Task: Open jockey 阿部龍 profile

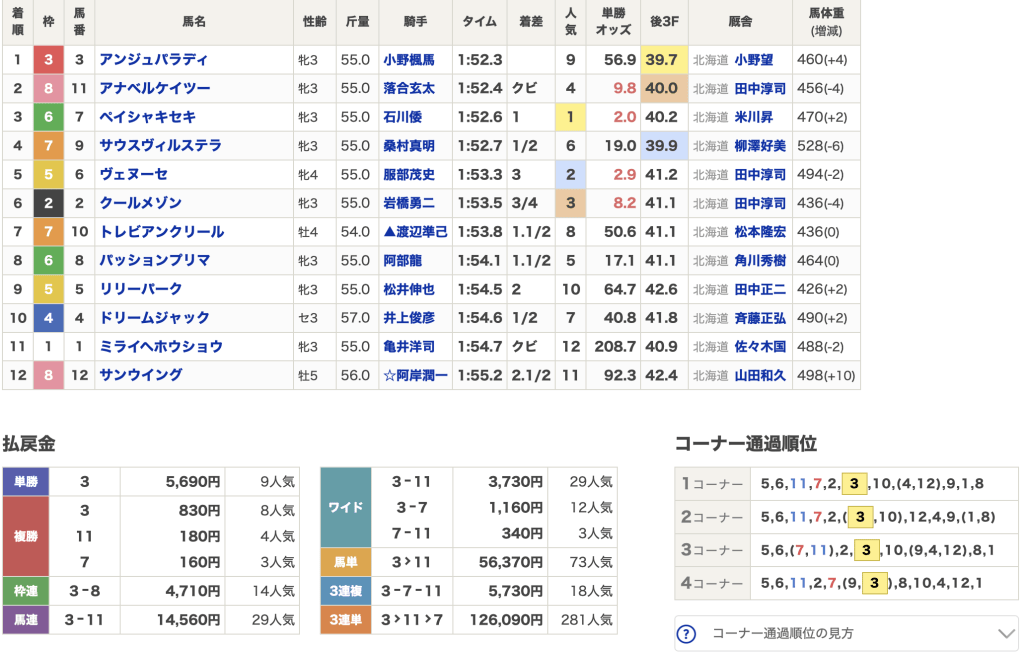Action: (x=402, y=261)
